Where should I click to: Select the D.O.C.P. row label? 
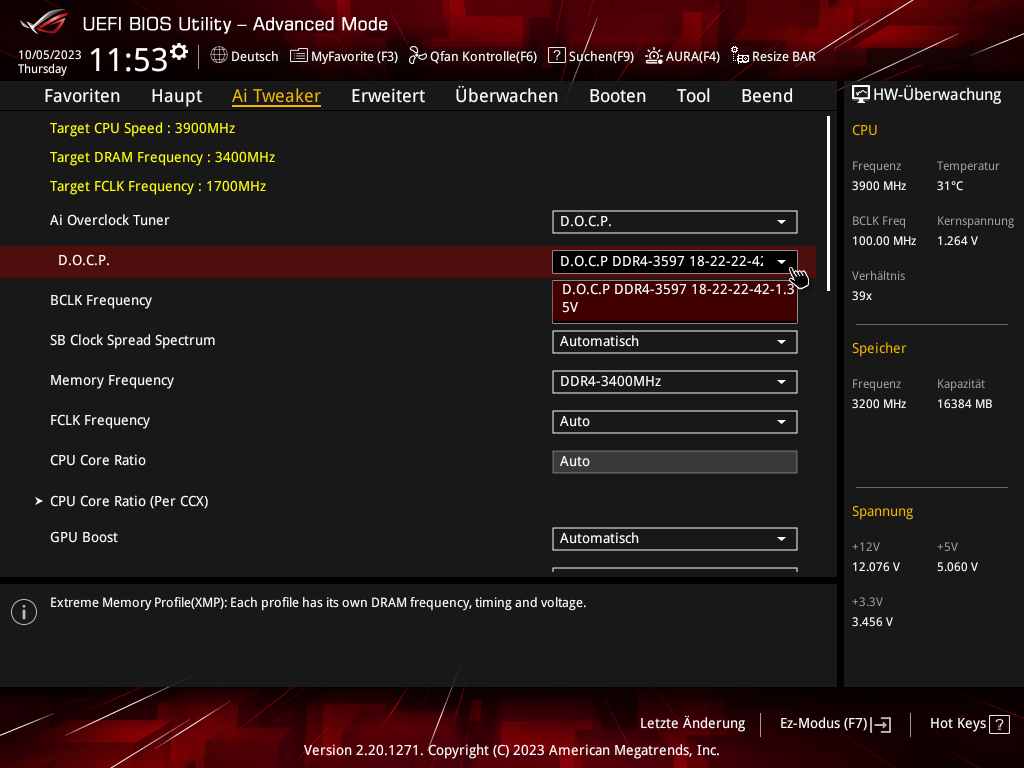(x=84, y=260)
